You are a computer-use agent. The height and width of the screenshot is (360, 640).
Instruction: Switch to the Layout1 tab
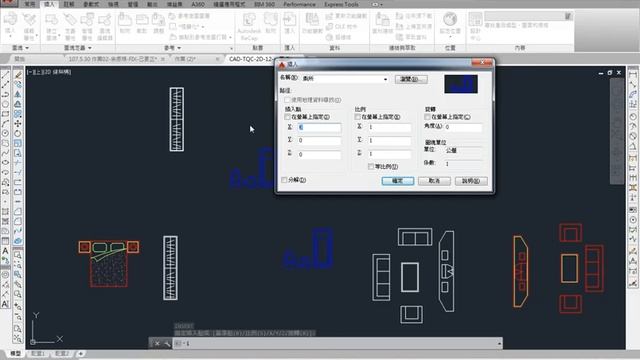pos(38,353)
